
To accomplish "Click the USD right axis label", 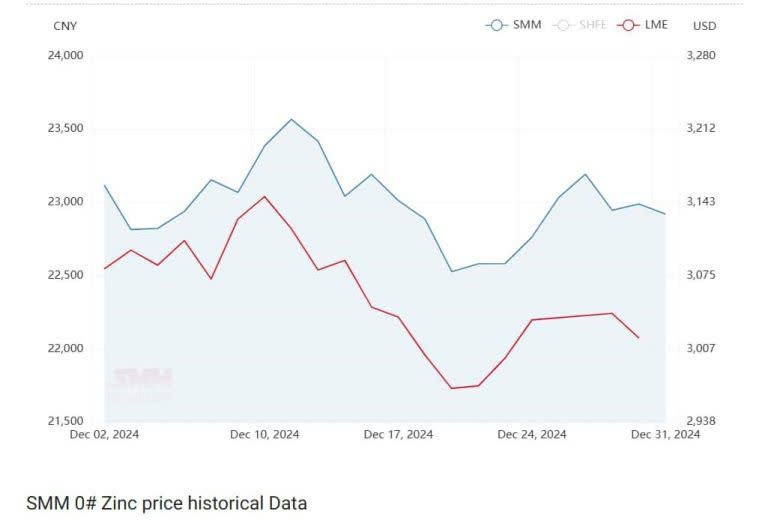I will (704, 26).
